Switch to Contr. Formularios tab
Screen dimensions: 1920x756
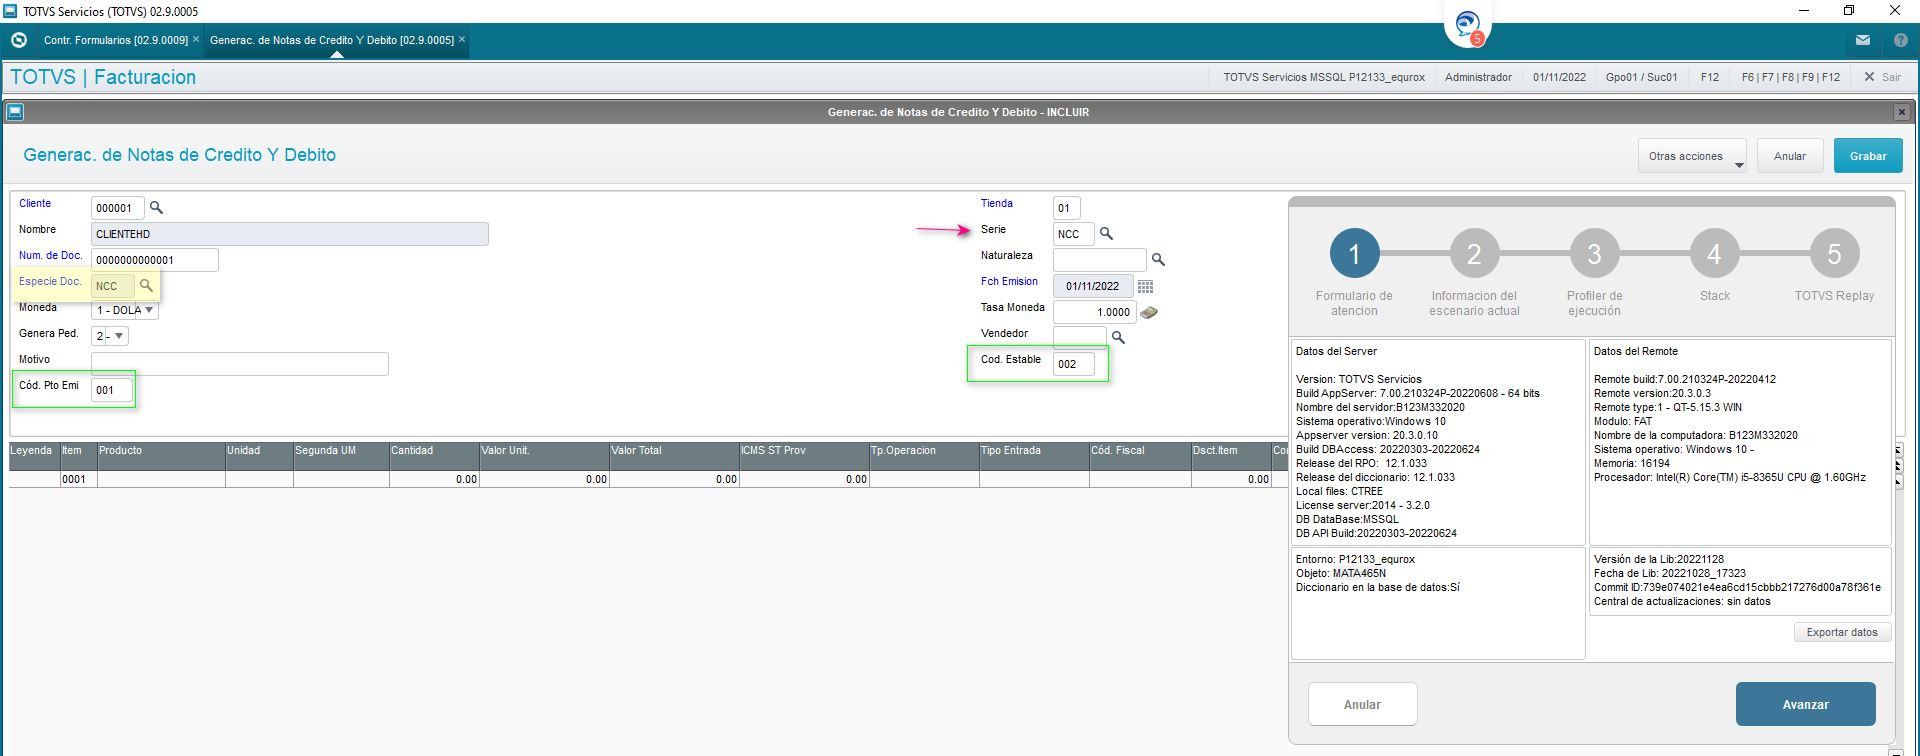(116, 40)
